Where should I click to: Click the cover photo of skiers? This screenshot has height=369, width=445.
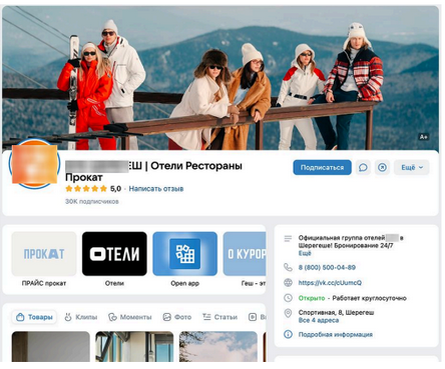point(220,78)
